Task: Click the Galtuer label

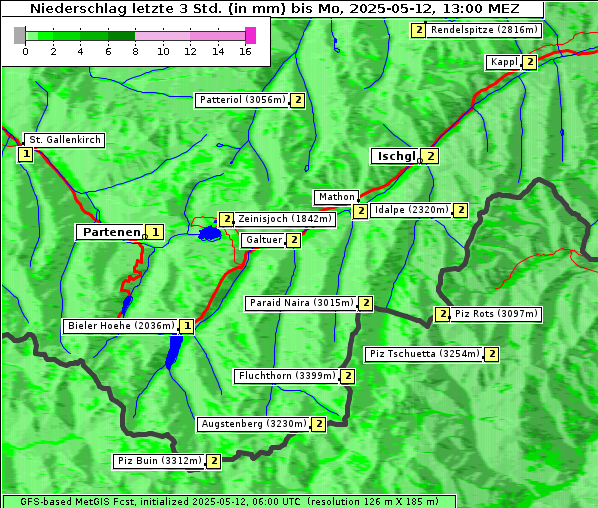Action: 264,240
